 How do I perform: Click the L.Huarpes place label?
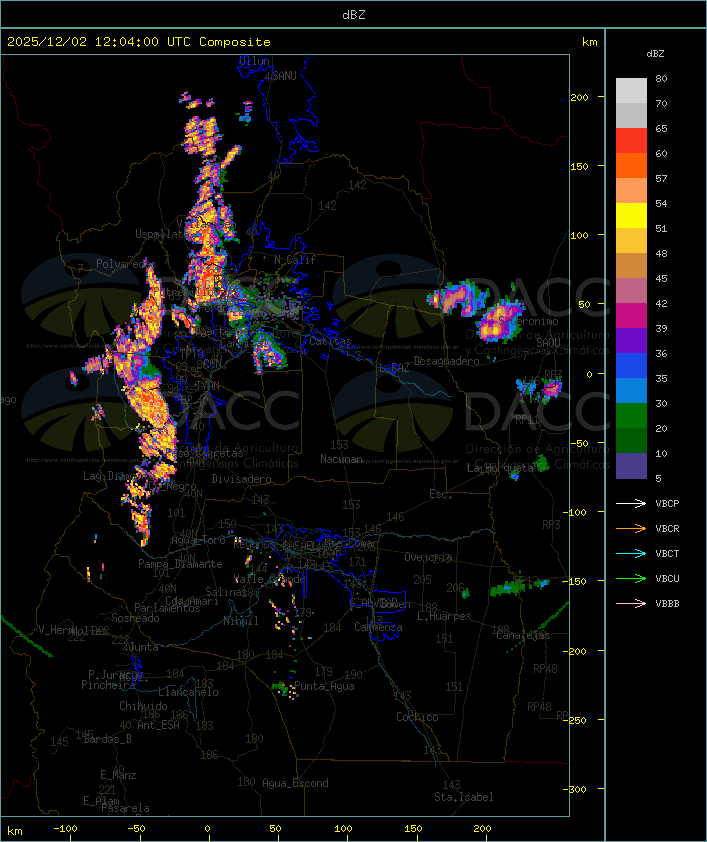coord(444,616)
